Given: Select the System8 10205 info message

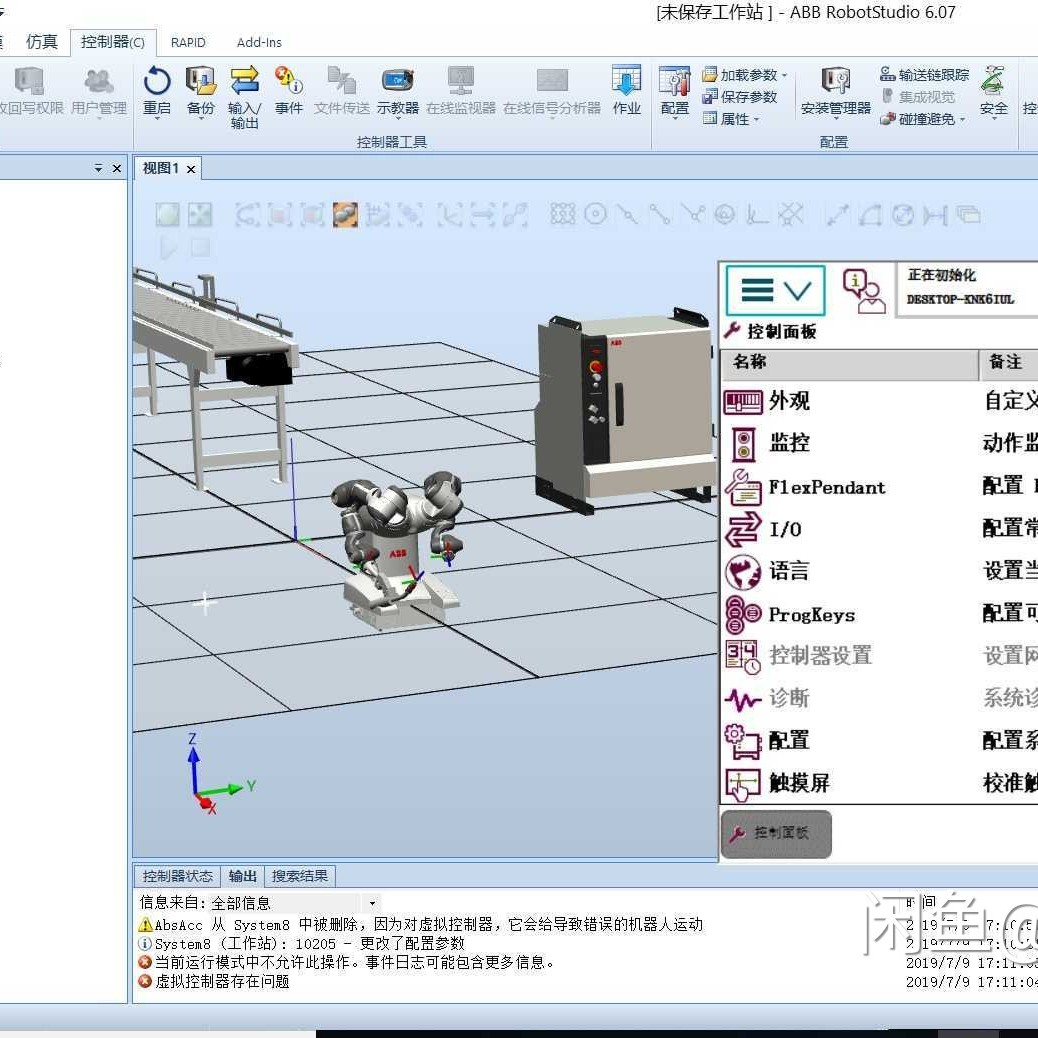Looking at the screenshot, I should [x=301, y=943].
